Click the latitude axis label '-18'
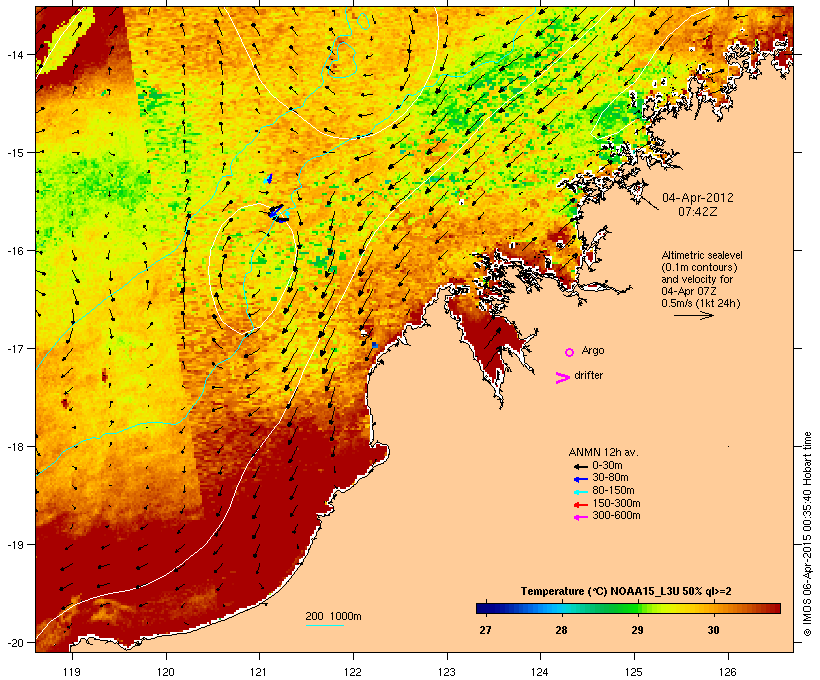Viewport: 820px width, 680px height. [x=14, y=447]
